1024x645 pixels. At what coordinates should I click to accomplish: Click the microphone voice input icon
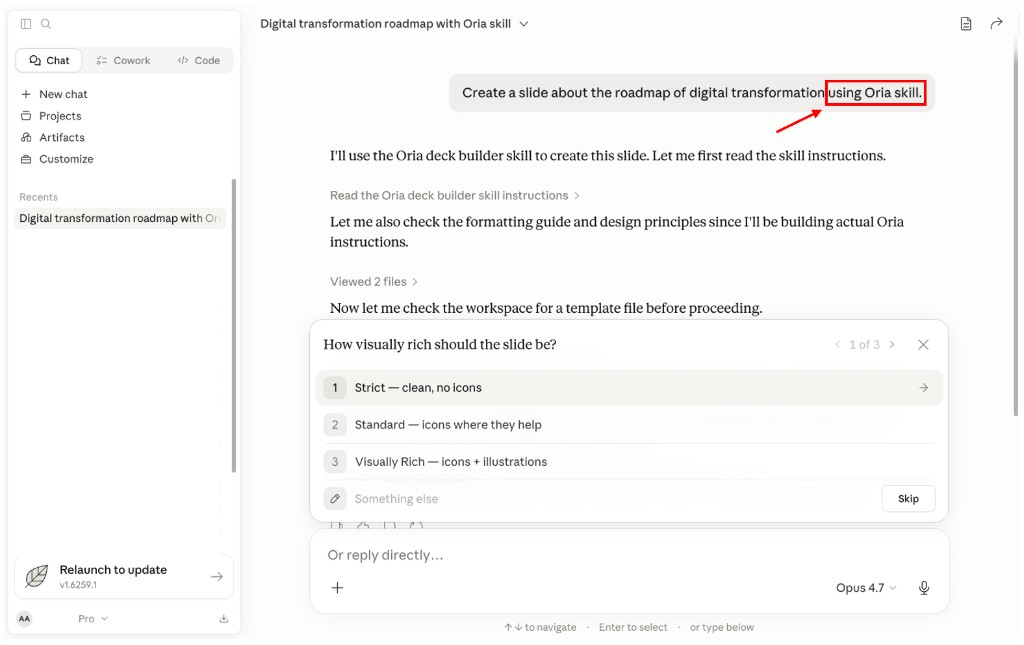(x=923, y=588)
